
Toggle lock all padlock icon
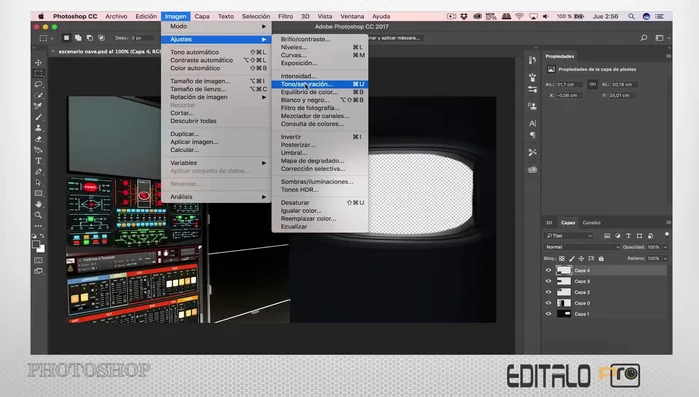pyautogui.click(x=601, y=258)
